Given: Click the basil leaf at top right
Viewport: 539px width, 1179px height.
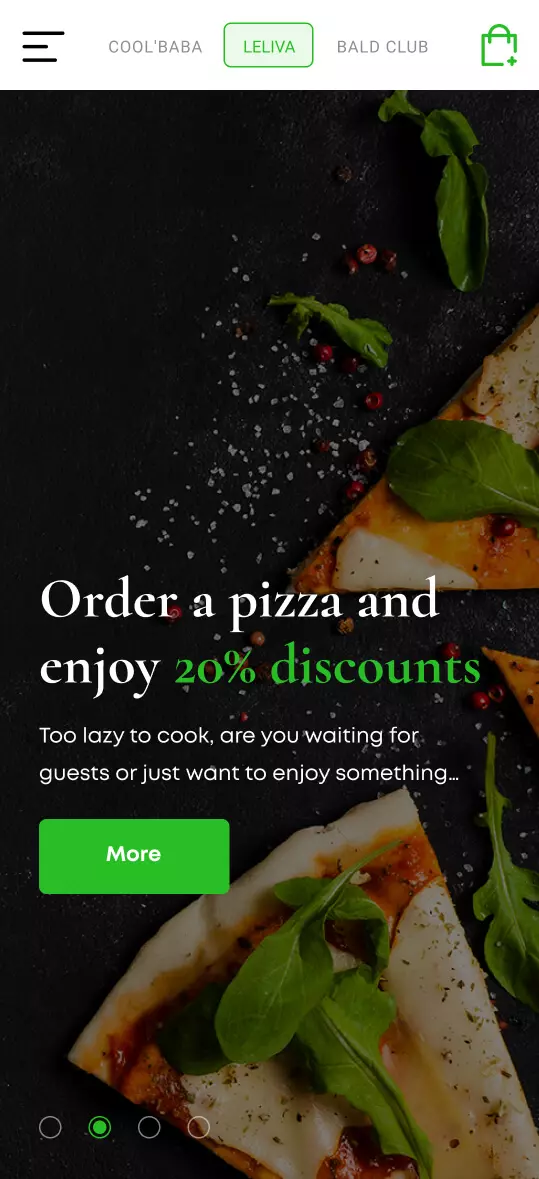Looking at the screenshot, I should click(x=444, y=188).
